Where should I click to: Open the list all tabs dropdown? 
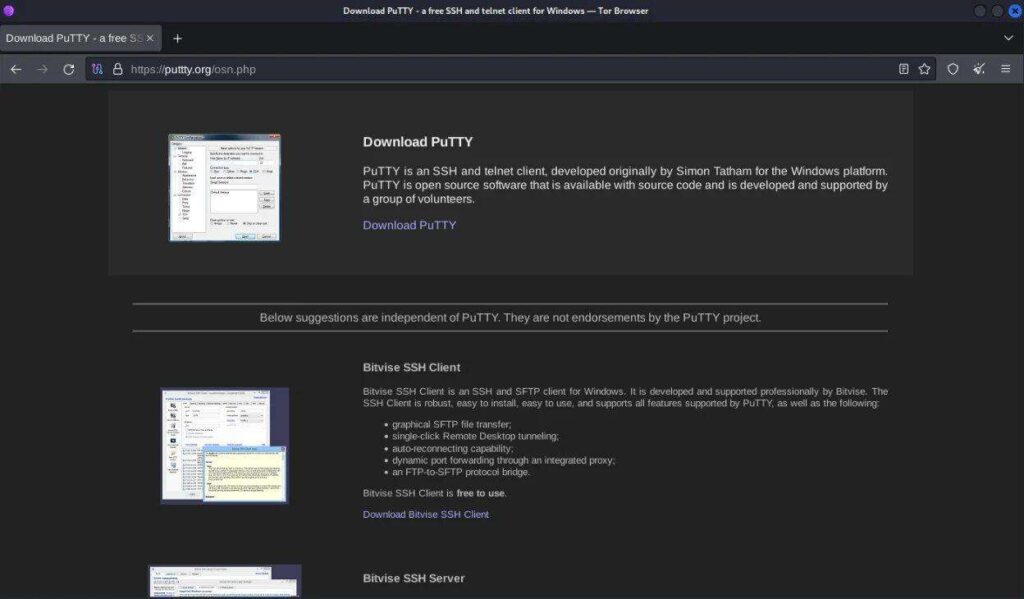coord(1008,38)
